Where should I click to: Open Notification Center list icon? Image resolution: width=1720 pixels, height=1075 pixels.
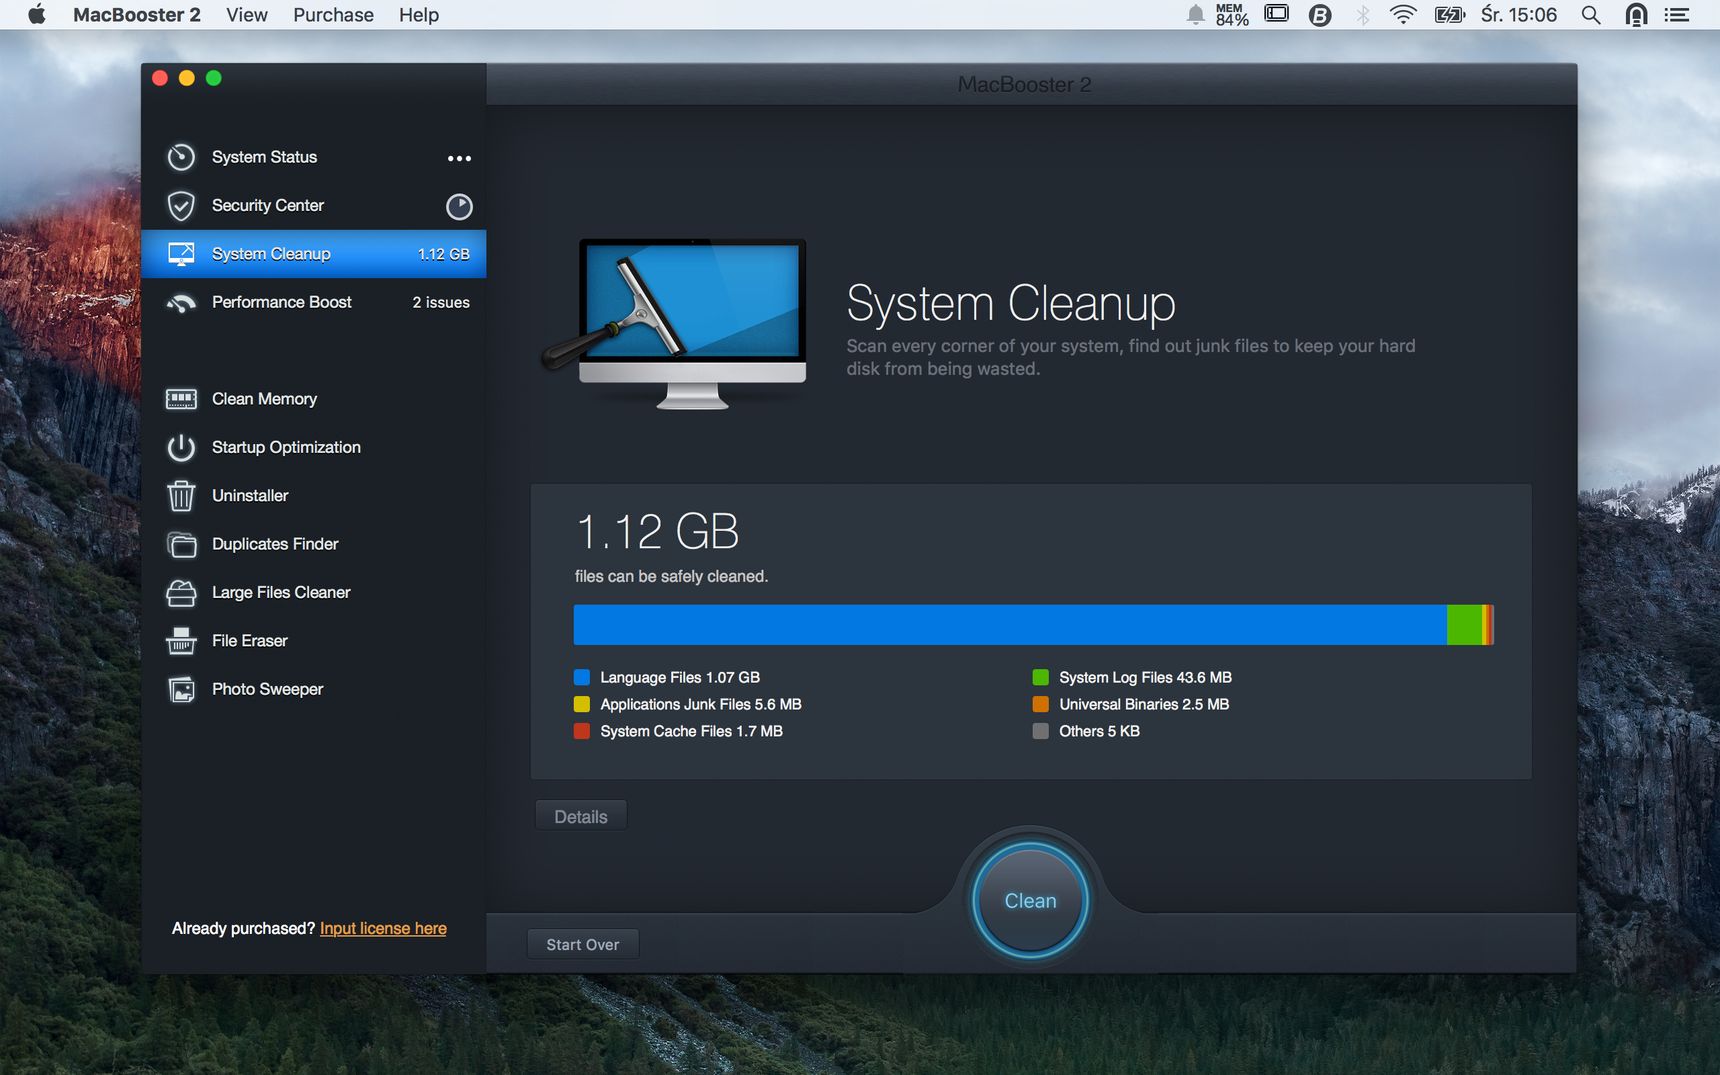[x=1677, y=15]
